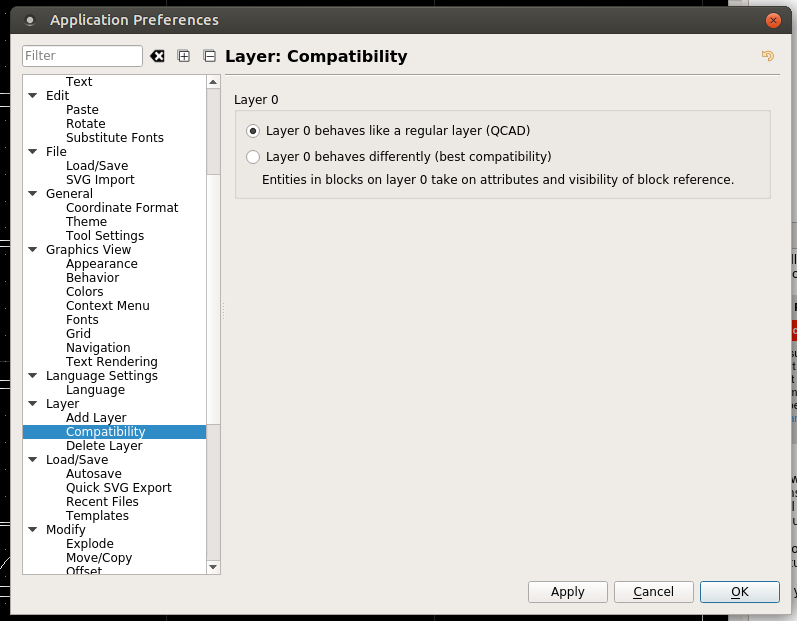This screenshot has height=621, width=797.
Task: Collapse the Load/Save tree category
Action: (33, 460)
